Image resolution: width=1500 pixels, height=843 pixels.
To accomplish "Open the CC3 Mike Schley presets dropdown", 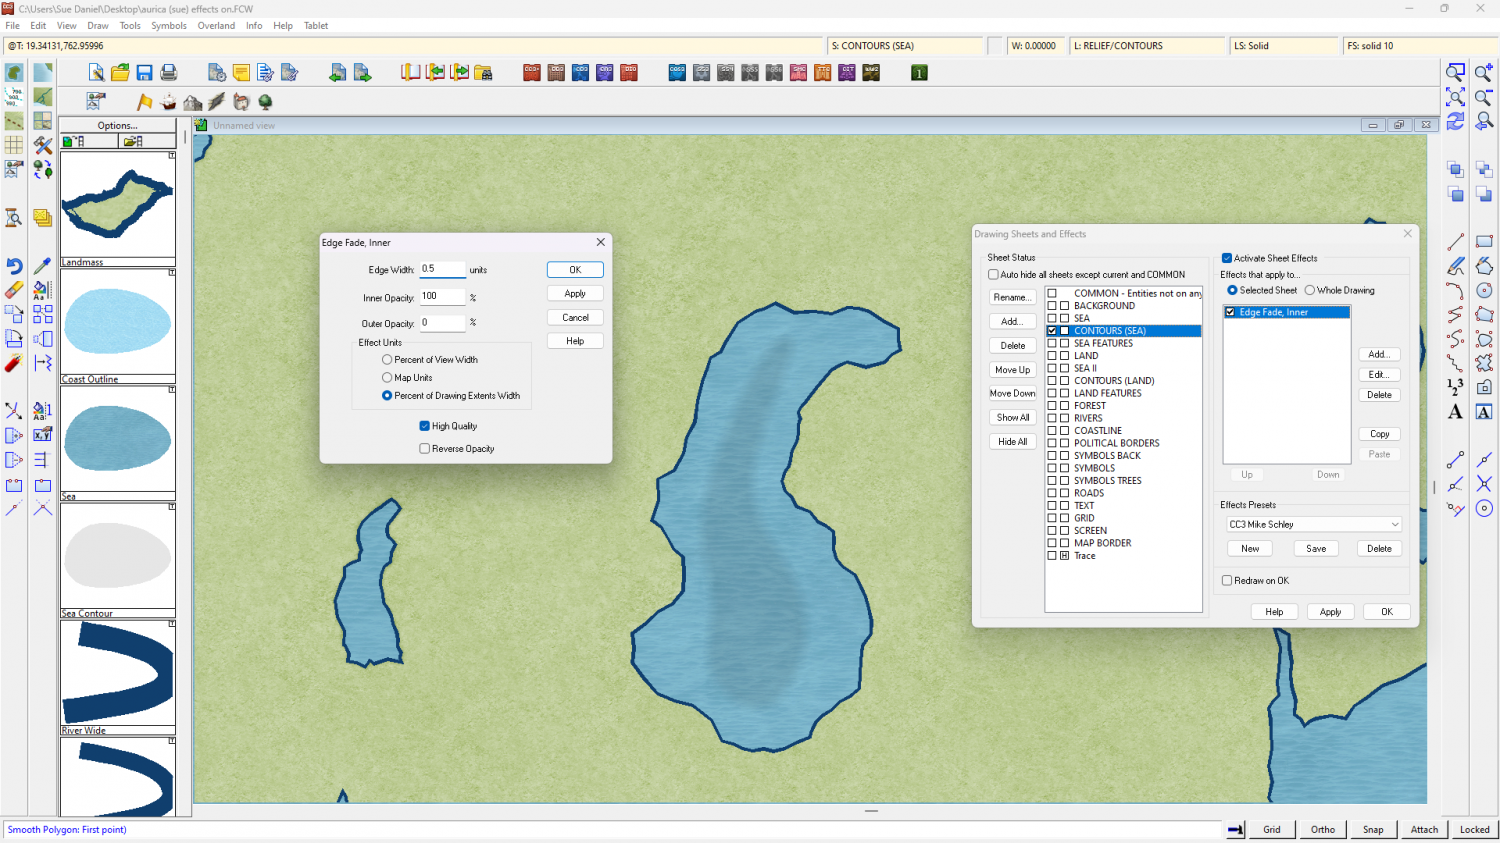I will (x=1314, y=524).
